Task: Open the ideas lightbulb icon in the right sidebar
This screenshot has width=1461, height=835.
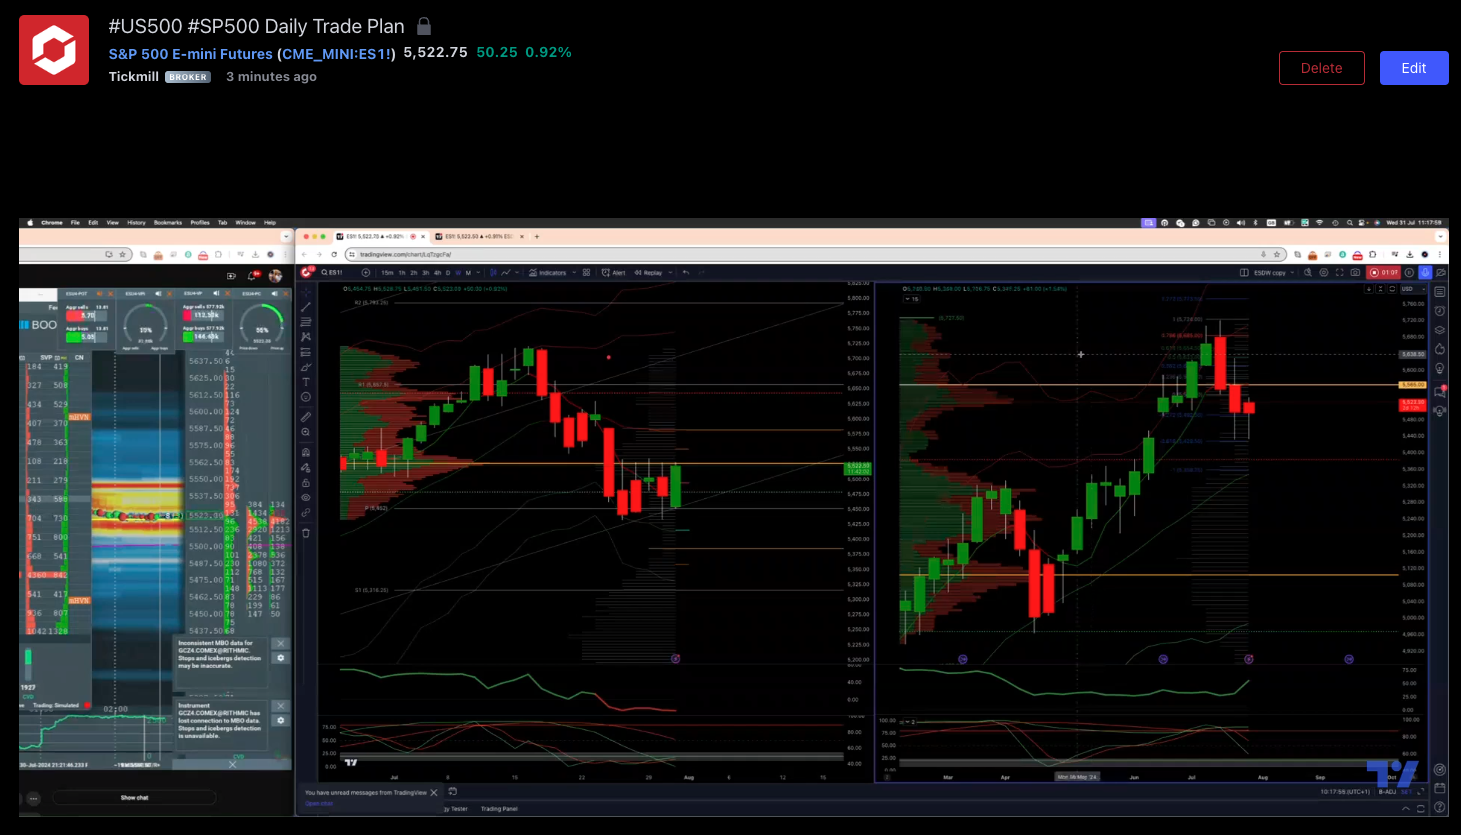Action: click(1440, 369)
